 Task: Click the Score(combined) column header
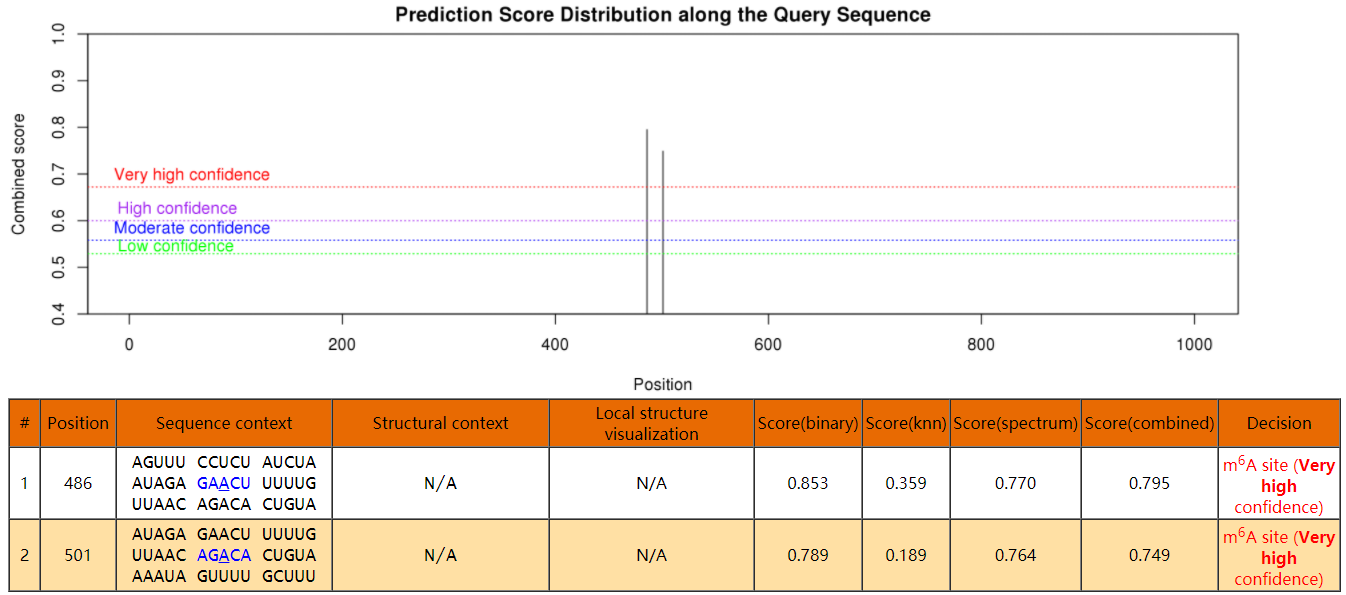(x=1149, y=423)
